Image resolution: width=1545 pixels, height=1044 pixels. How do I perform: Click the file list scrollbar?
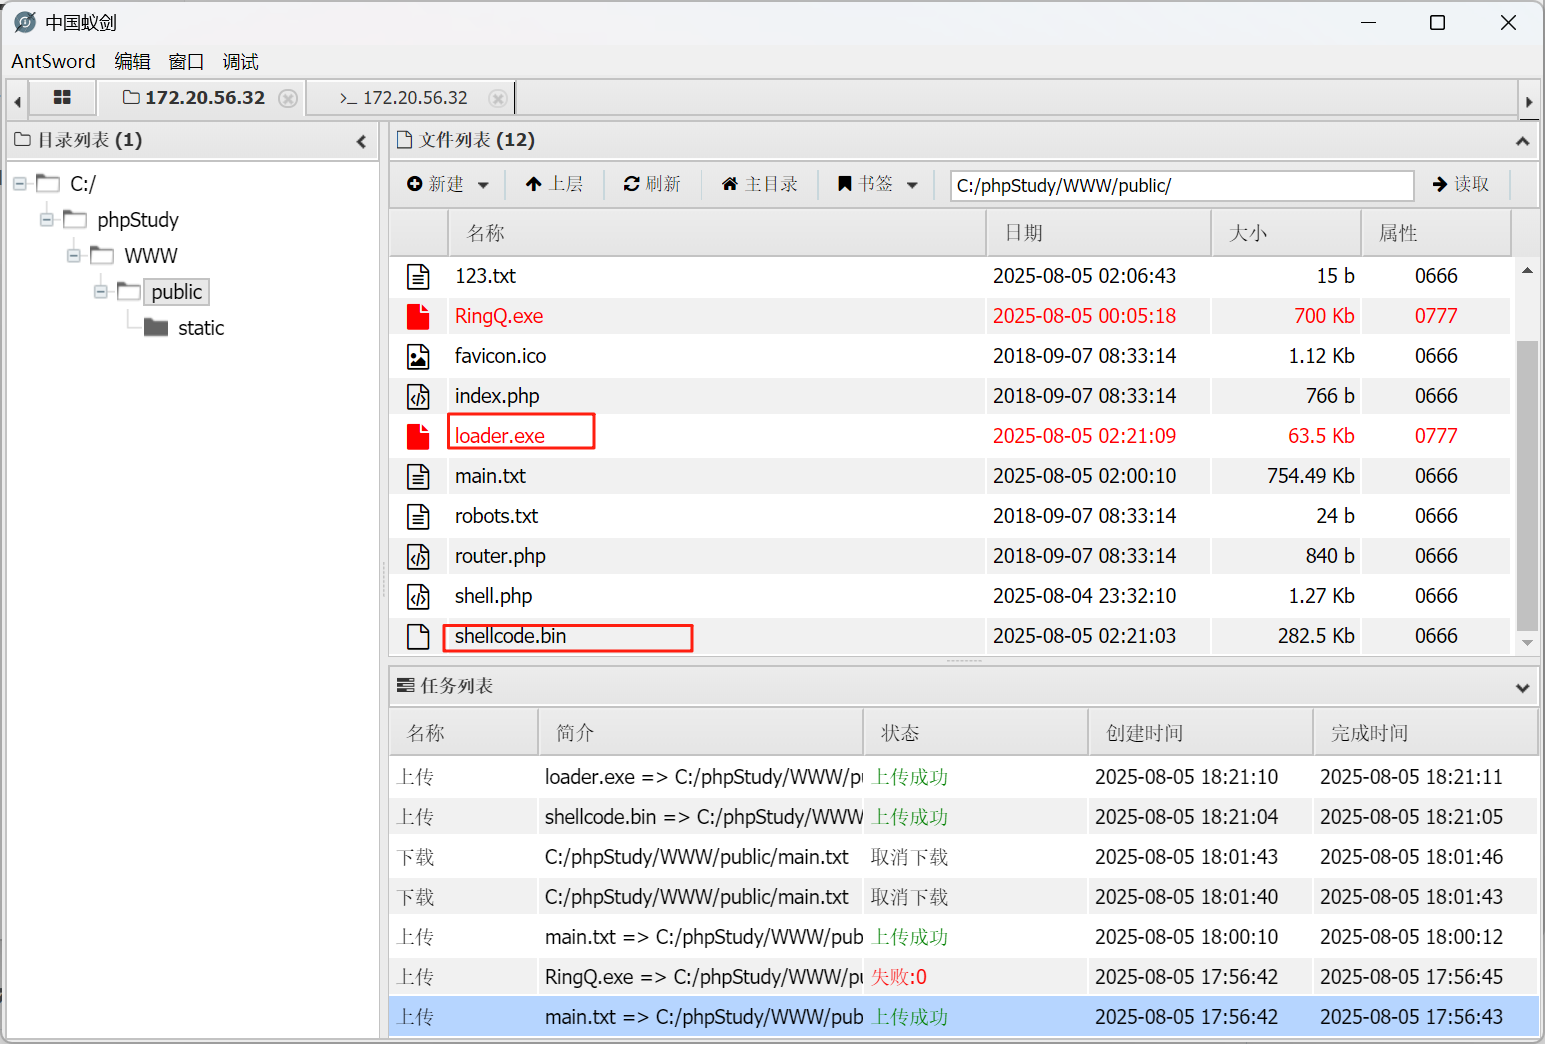click(1527, 486)
